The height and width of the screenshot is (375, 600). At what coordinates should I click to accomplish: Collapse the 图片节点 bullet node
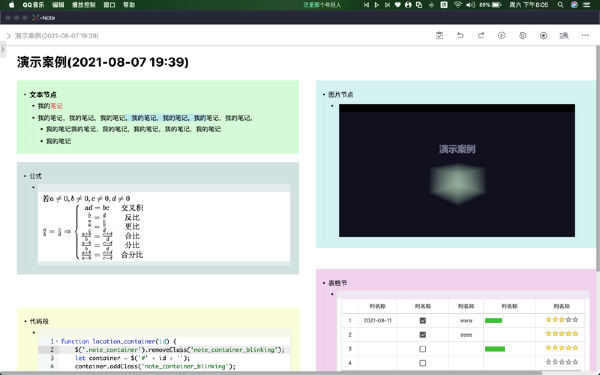tap(324, 95)
